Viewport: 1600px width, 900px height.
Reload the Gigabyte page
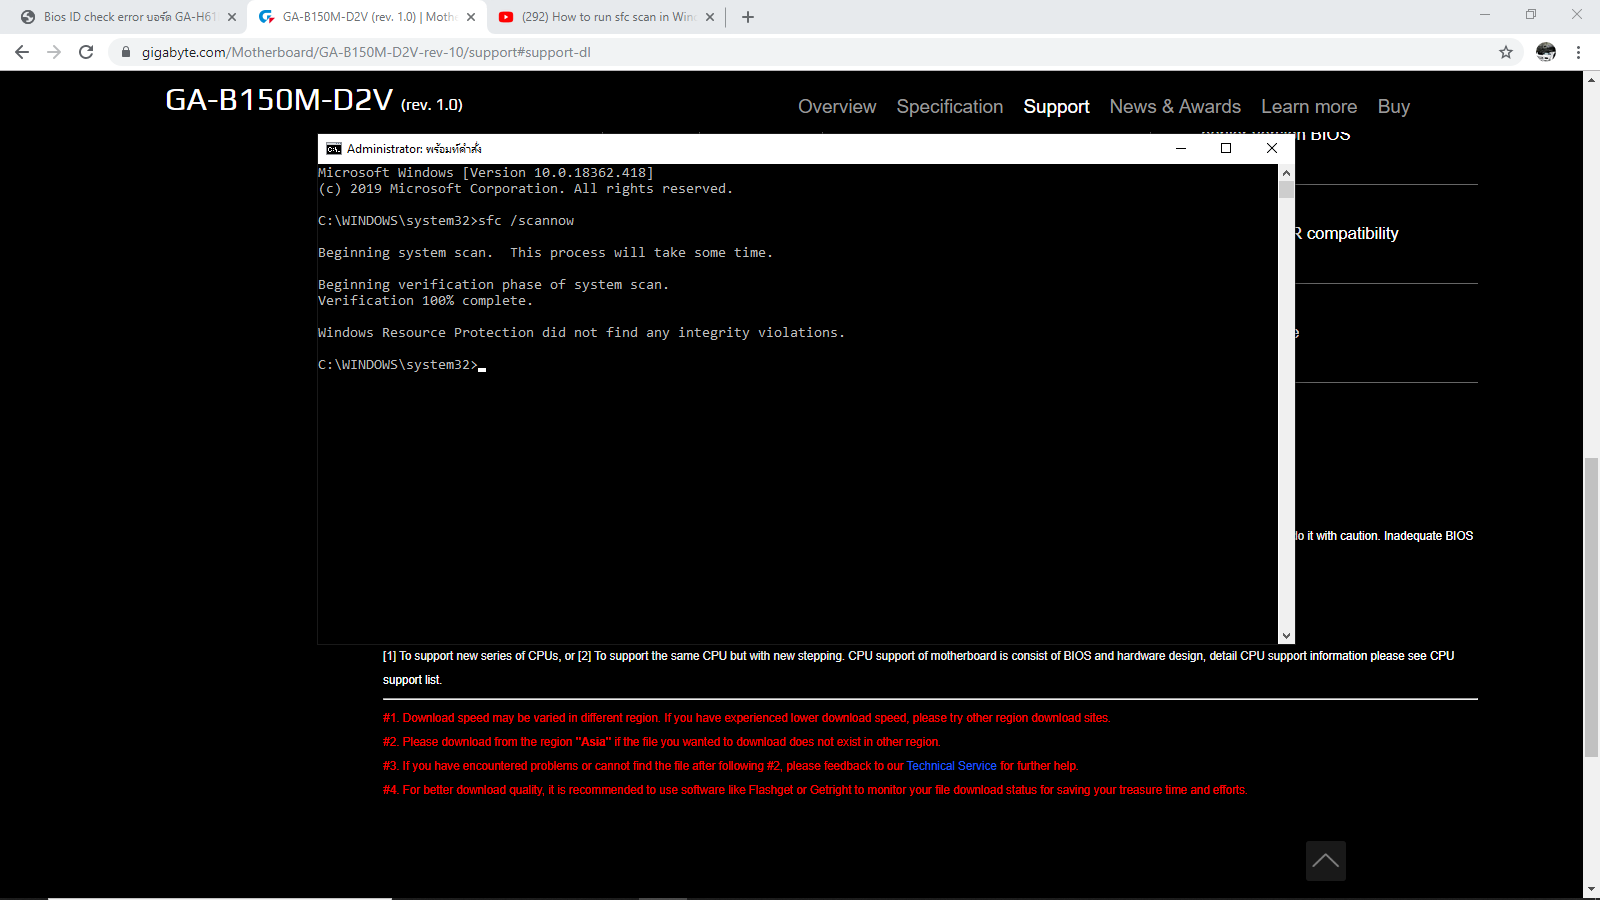point(86,52)
